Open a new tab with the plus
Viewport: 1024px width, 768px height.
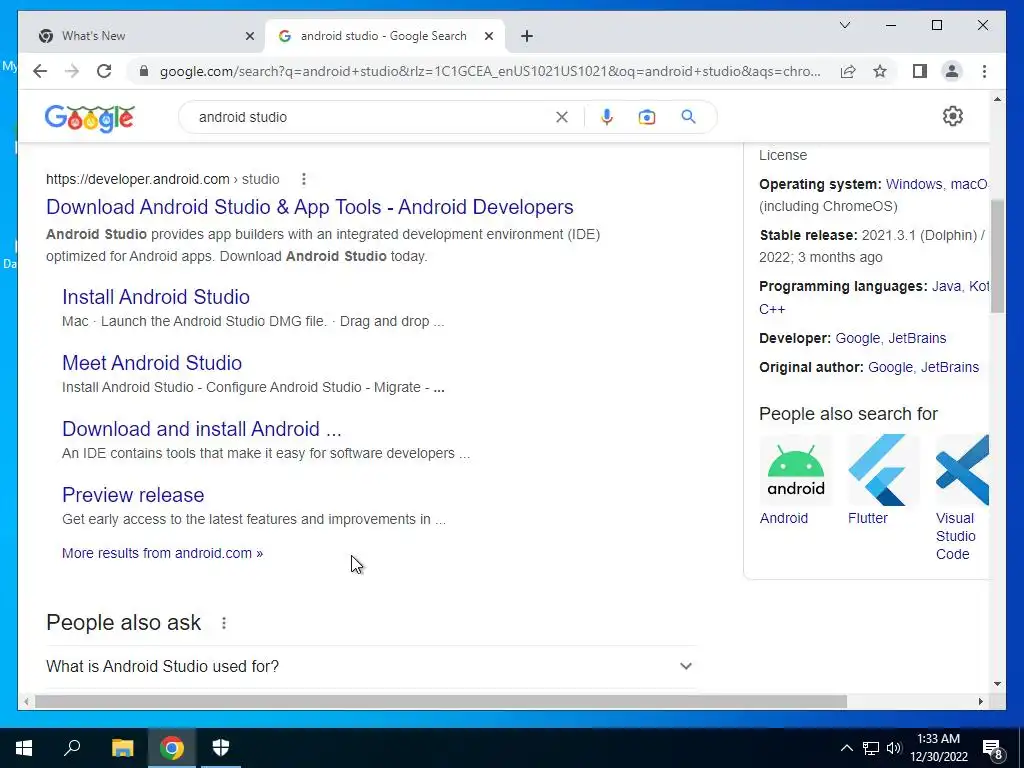coord(527,36)
